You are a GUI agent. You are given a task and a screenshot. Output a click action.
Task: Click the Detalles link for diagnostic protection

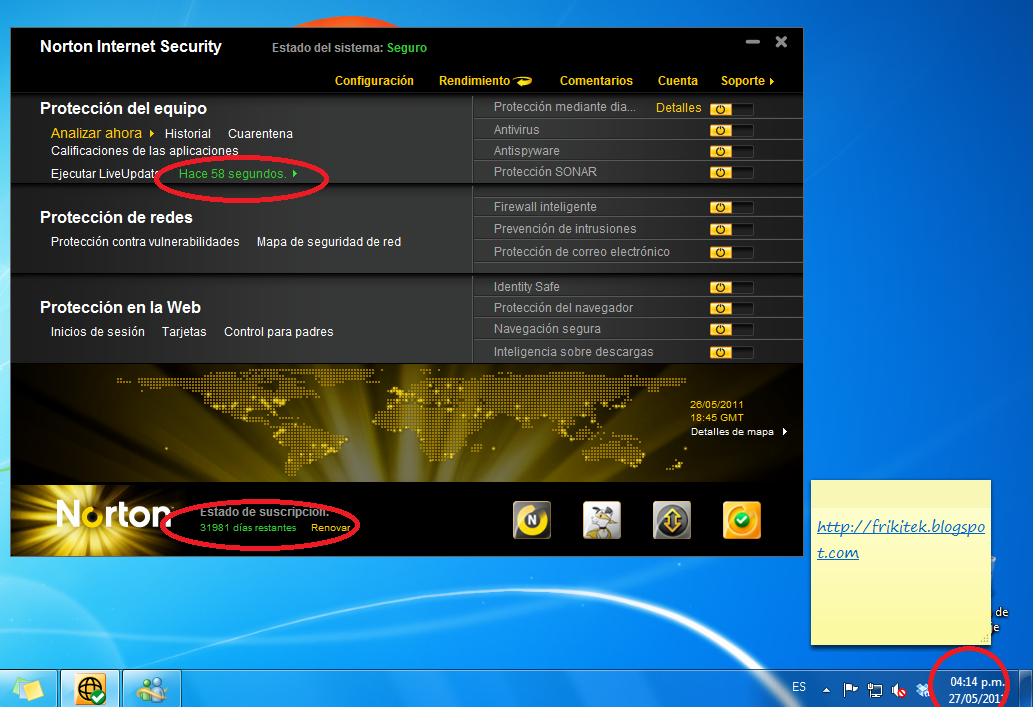pyautogui.click(x=679, y=108)
